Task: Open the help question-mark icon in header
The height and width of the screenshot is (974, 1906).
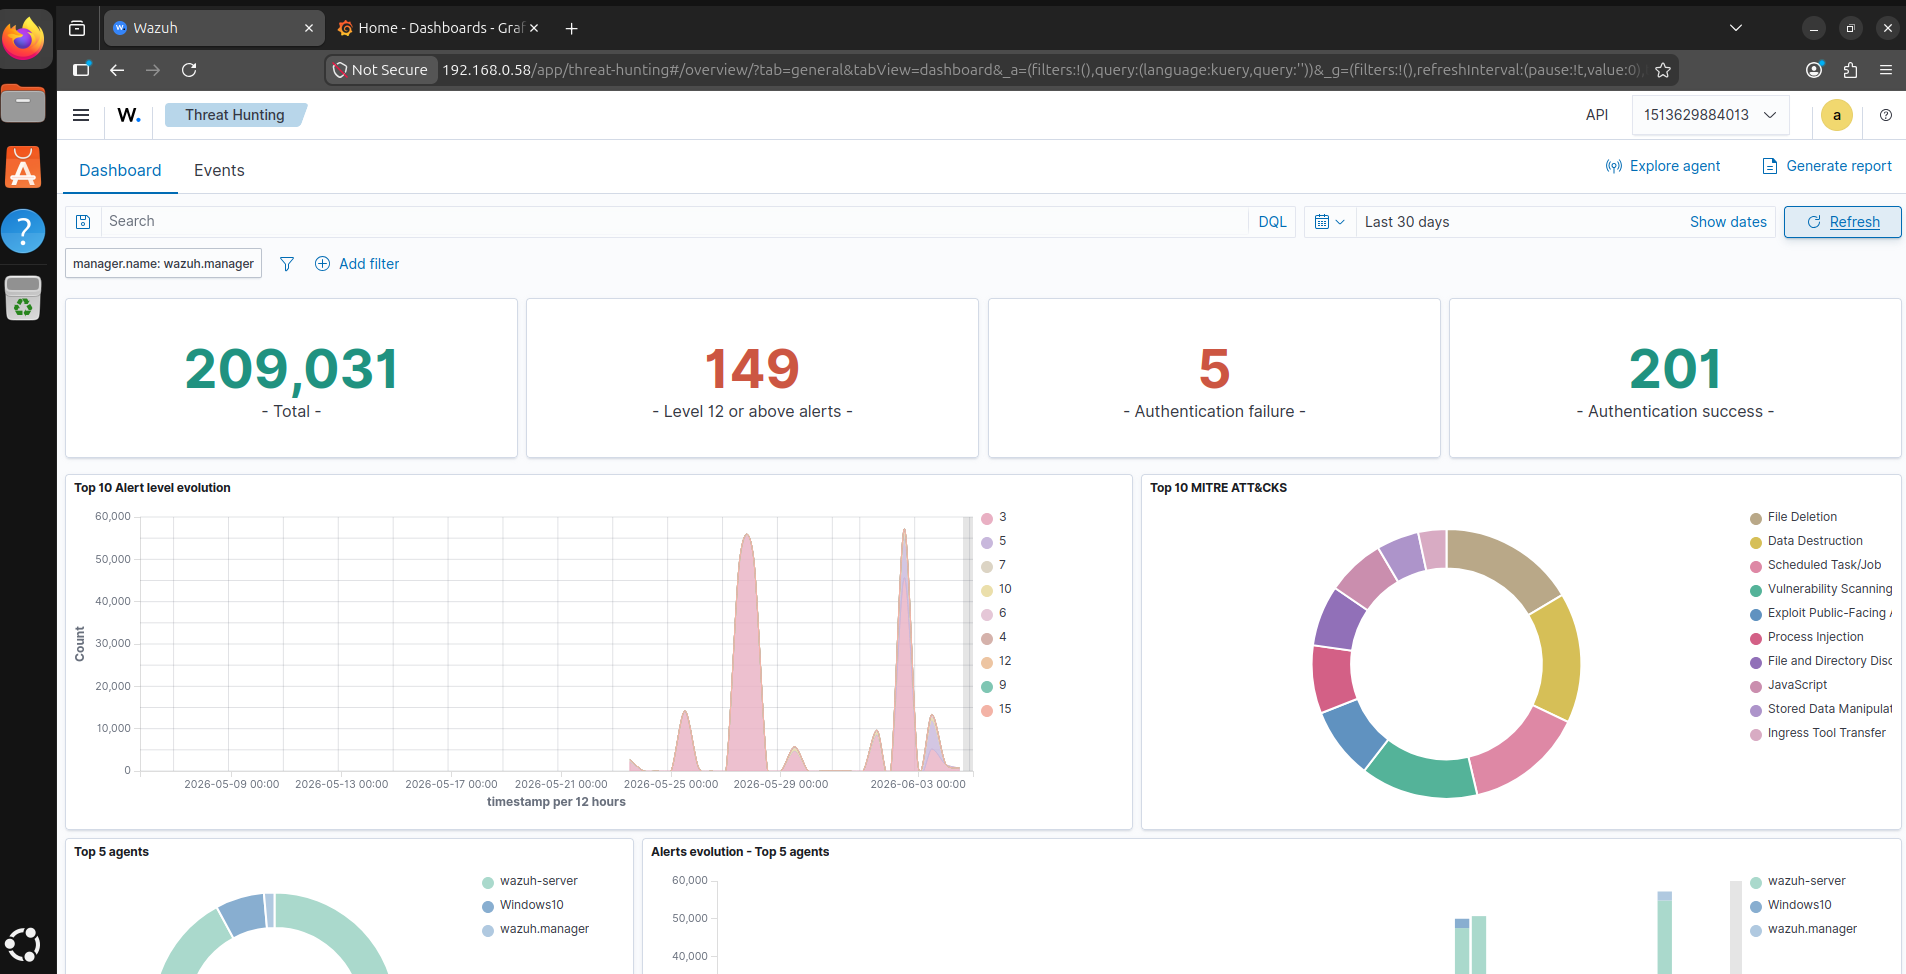Action: click(x=1886, y=115)
